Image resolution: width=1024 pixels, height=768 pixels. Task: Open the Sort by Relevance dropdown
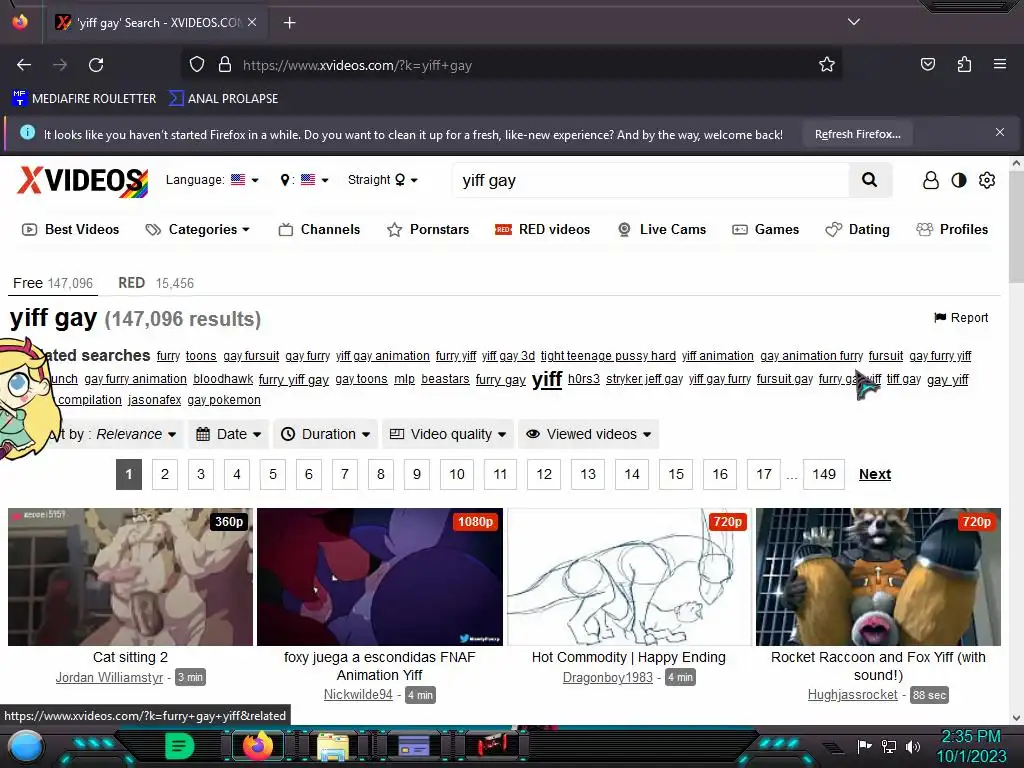(114, 434)
